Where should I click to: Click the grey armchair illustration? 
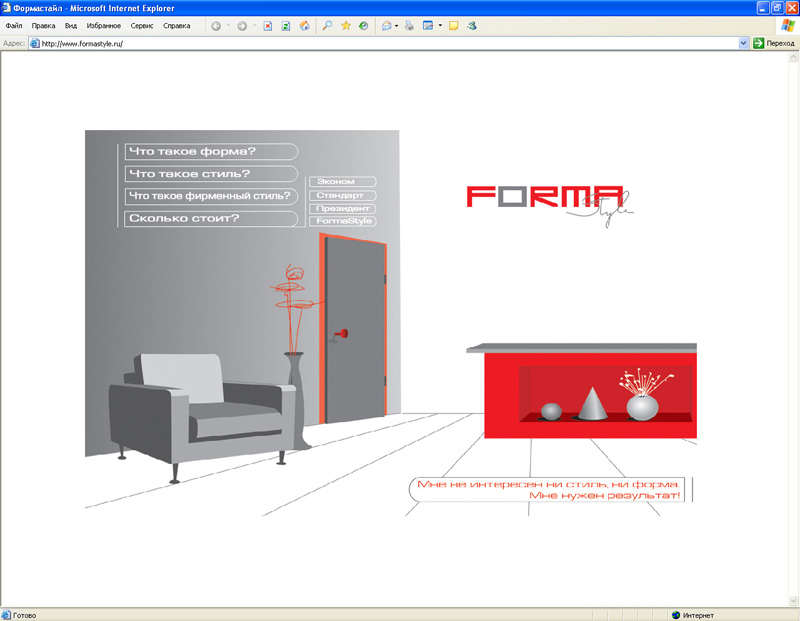click(202, 416)
